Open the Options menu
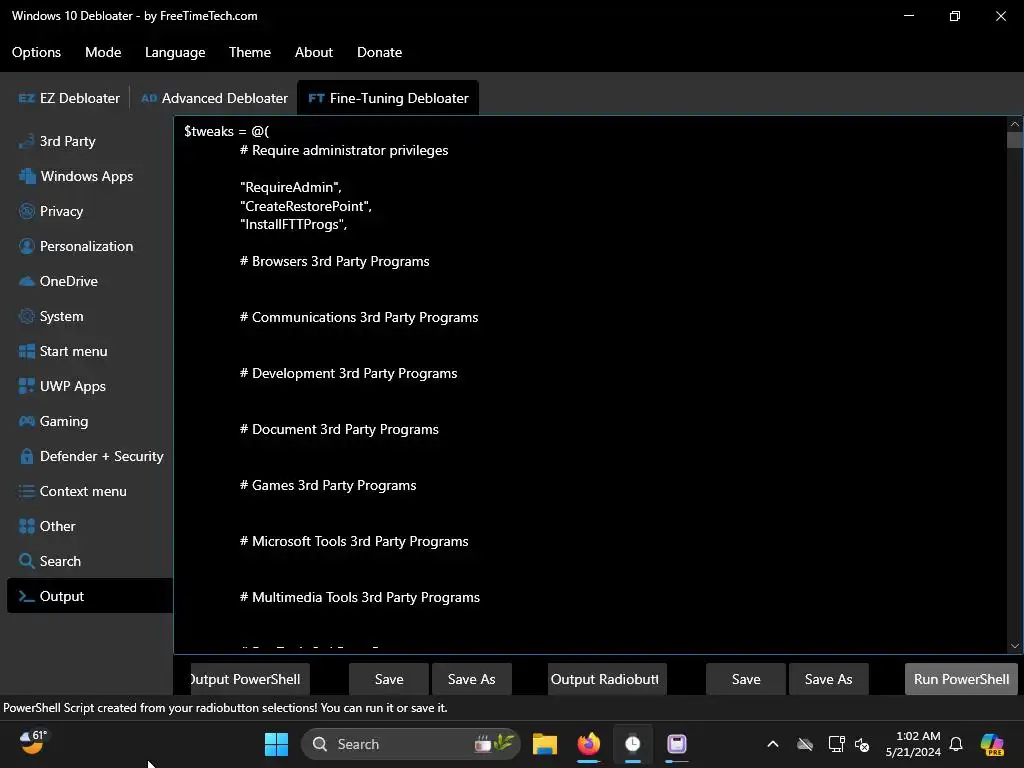1024x768 pixels. point(36,52)
